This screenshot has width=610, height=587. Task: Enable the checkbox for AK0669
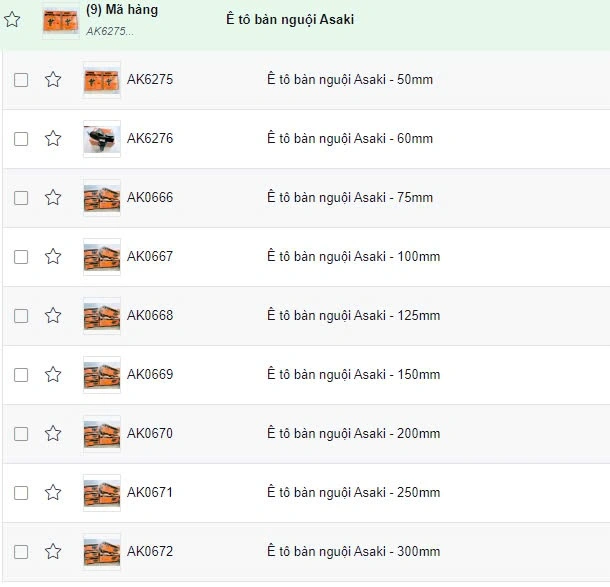(x=21, y=375)
